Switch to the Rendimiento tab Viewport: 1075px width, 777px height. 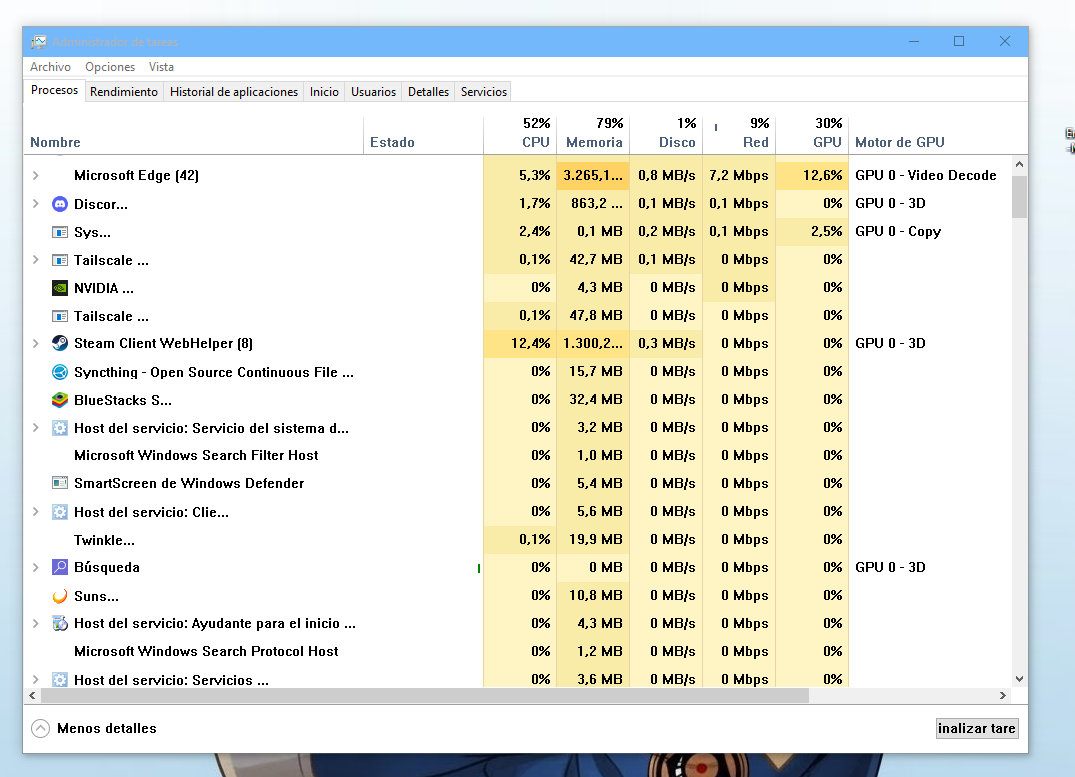pyautogui.click(x=124, y=92)
